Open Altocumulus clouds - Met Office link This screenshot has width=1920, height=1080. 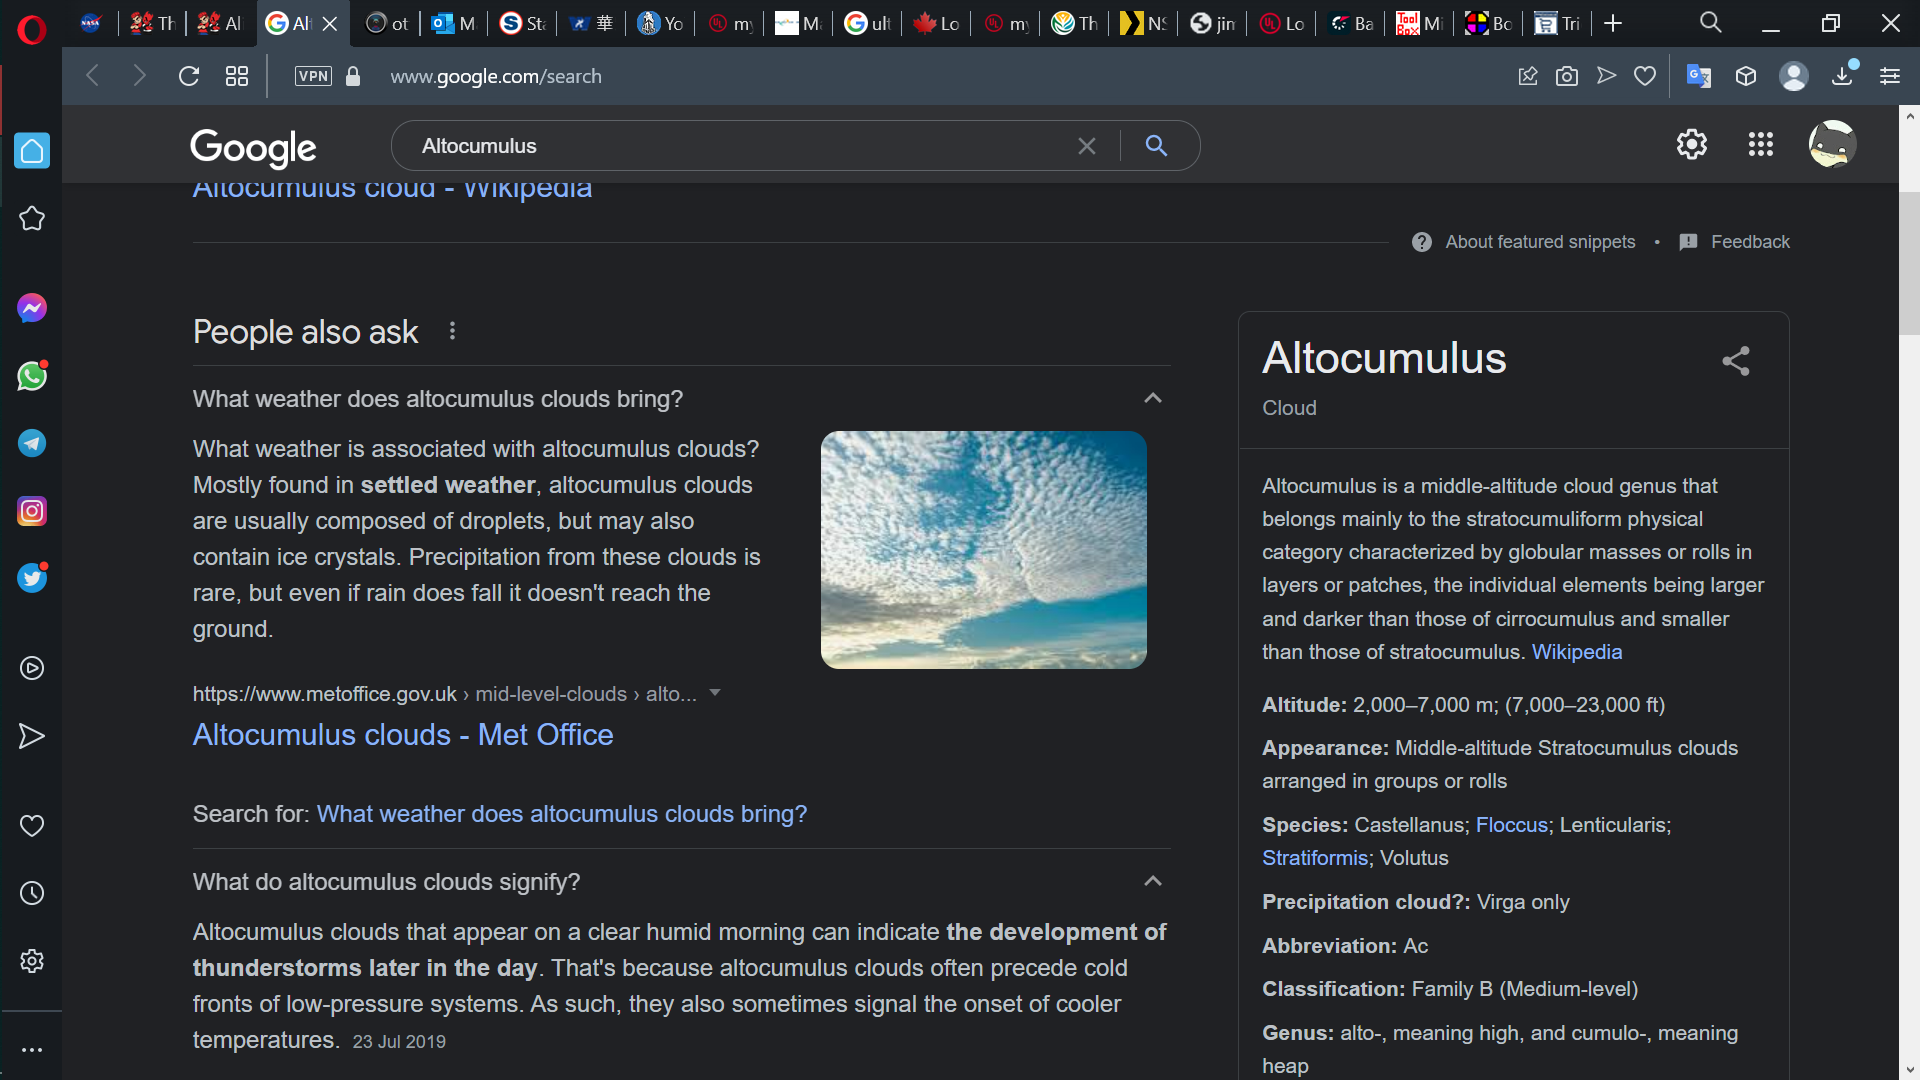[403, 735]
